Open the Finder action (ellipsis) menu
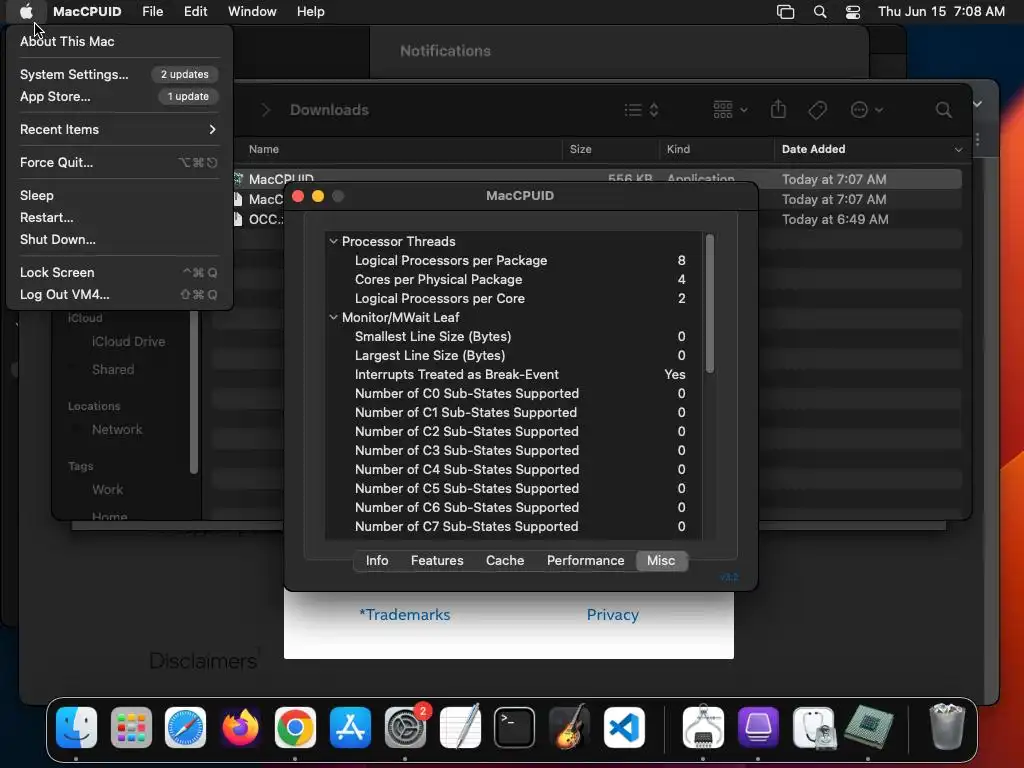This screenshot has height=768, width=1024. pyautogui.click(x=867, y=110)
